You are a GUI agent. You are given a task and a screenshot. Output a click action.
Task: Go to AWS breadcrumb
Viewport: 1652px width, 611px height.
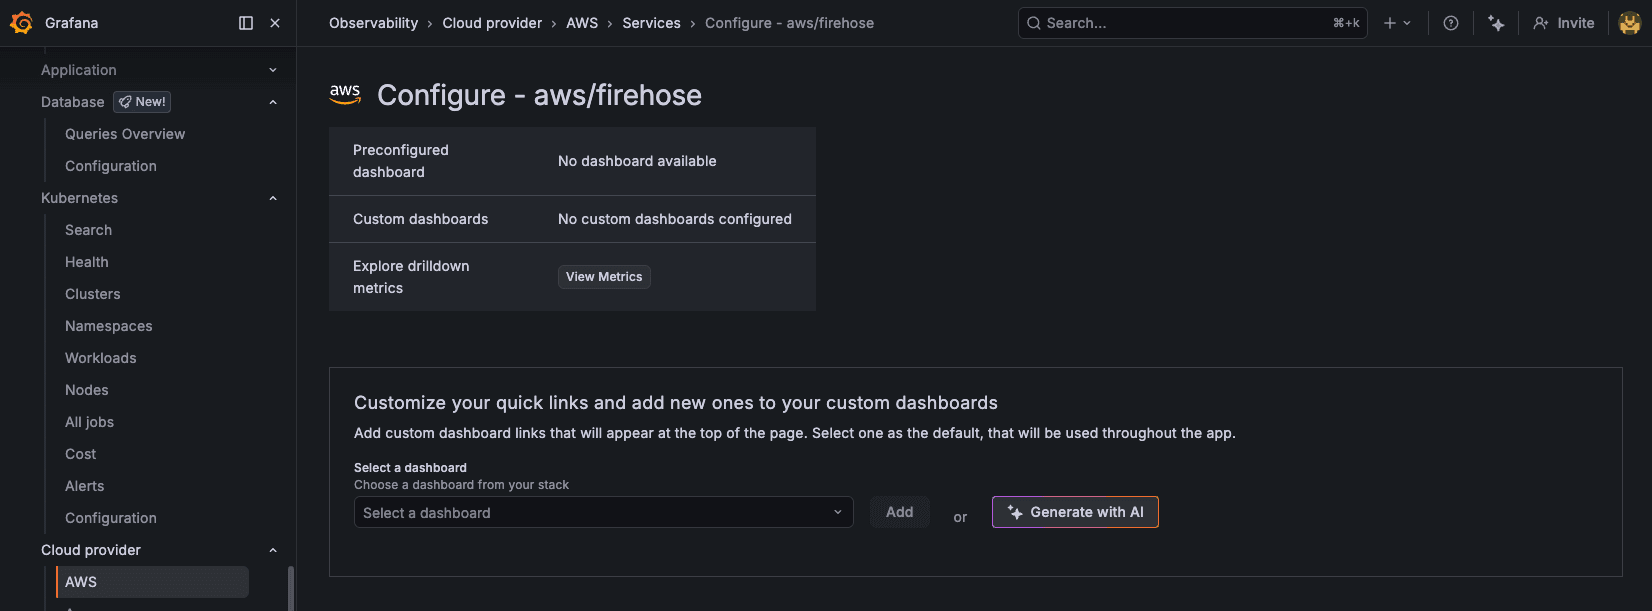582,23
